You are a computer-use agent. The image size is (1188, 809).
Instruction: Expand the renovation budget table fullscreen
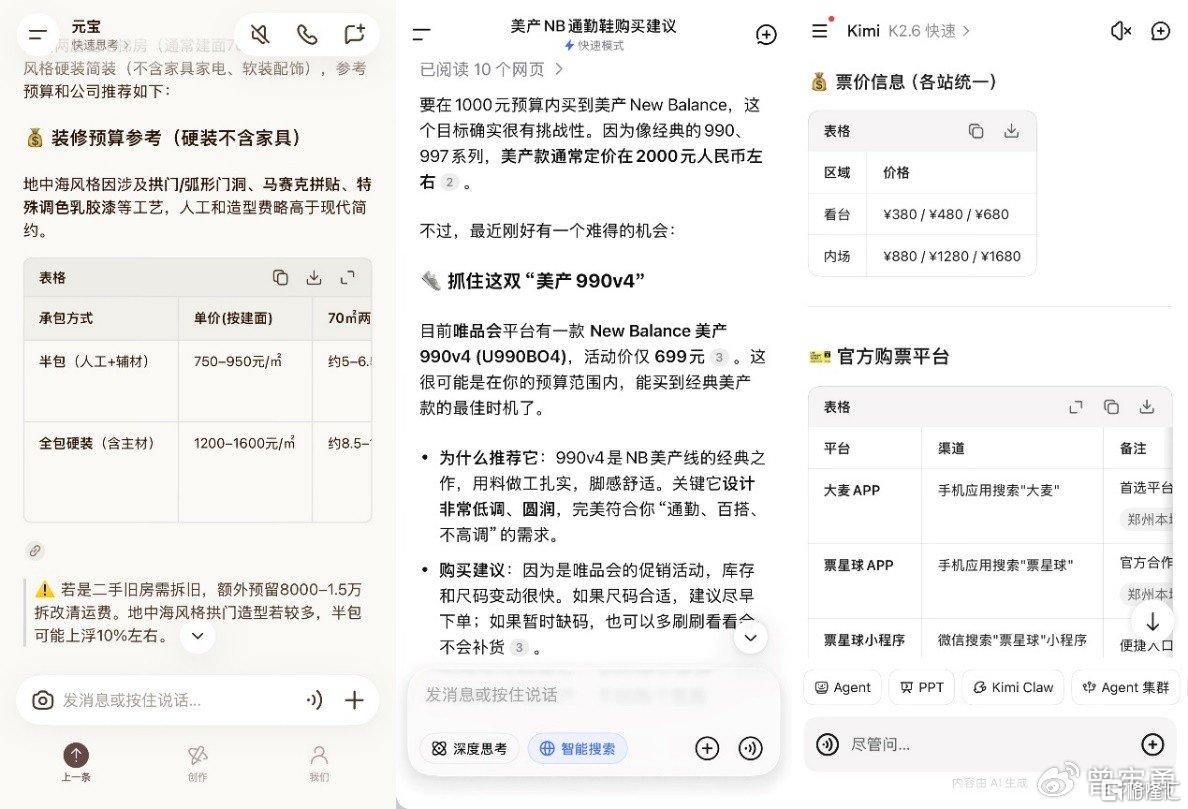click(x=348, y=278)
